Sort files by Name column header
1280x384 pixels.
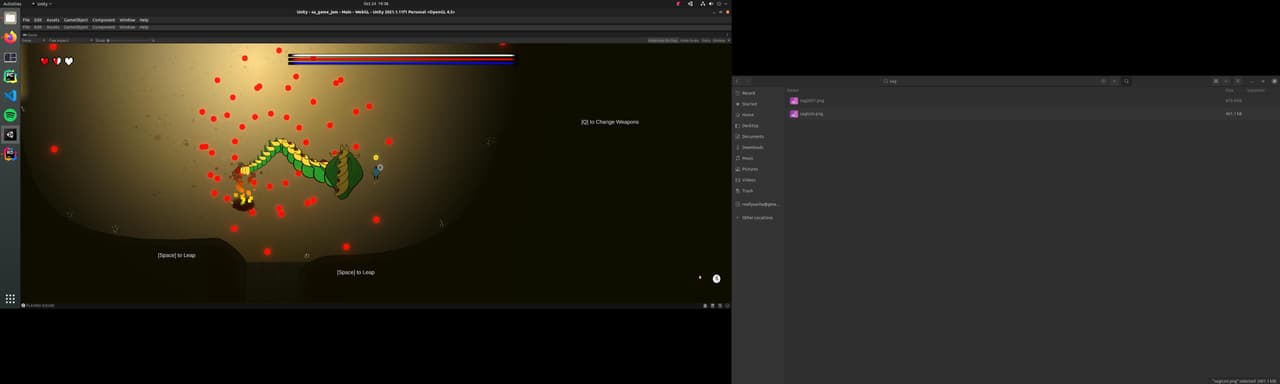[793, 90]
